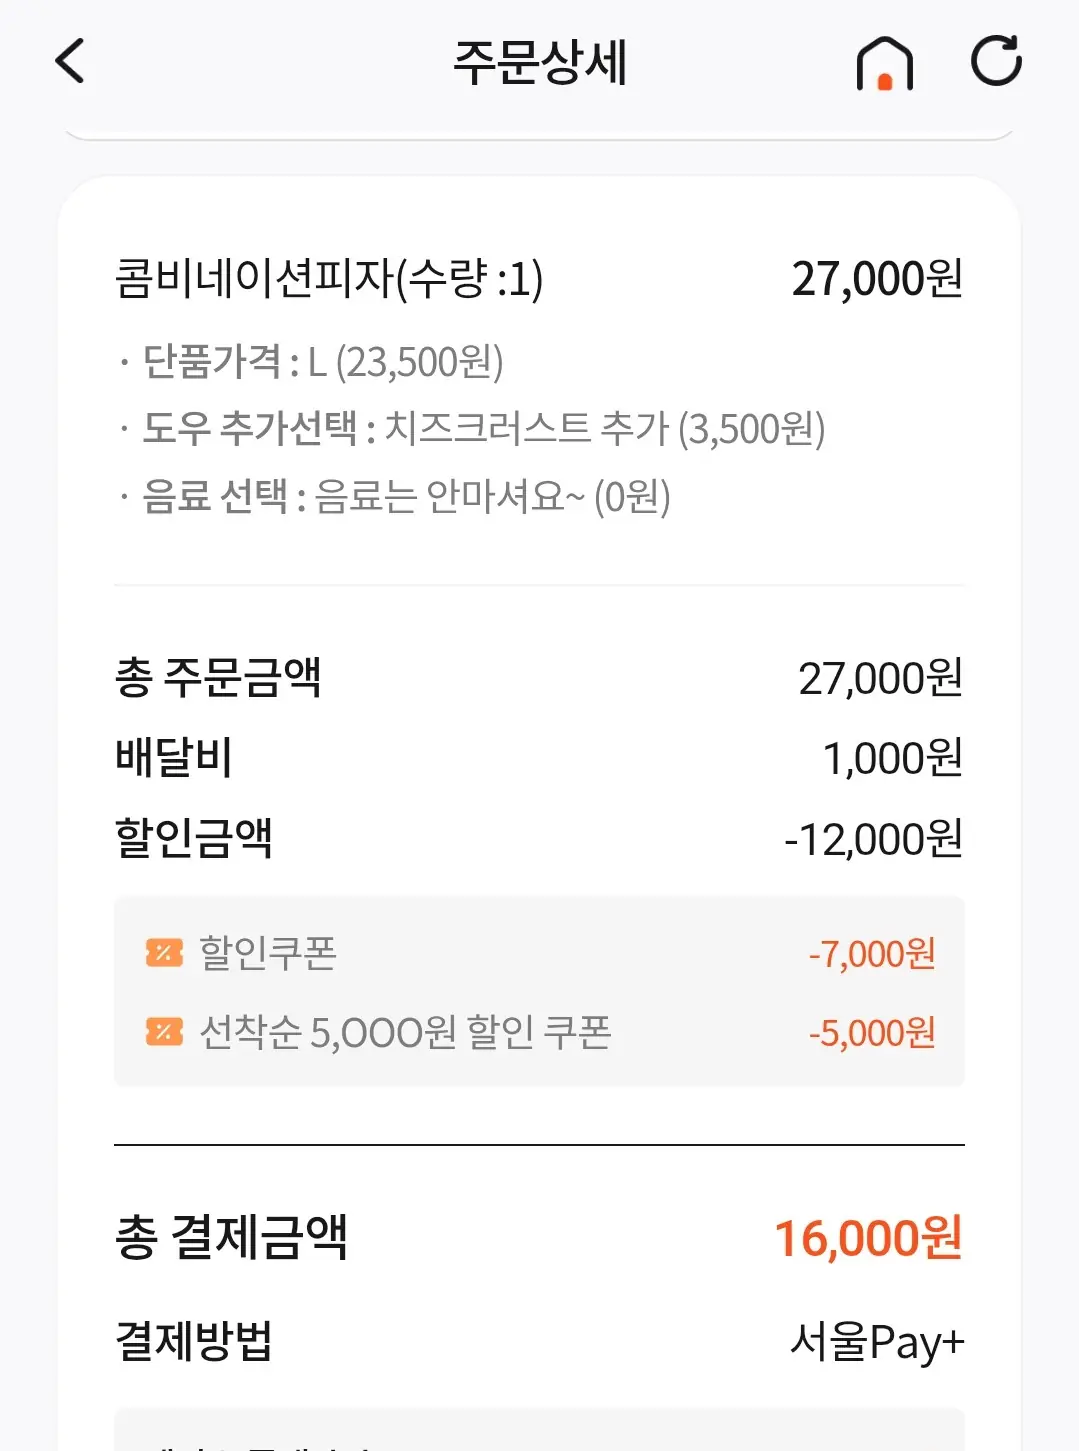Tap the 배달비 label

click(x=173, y=758)
